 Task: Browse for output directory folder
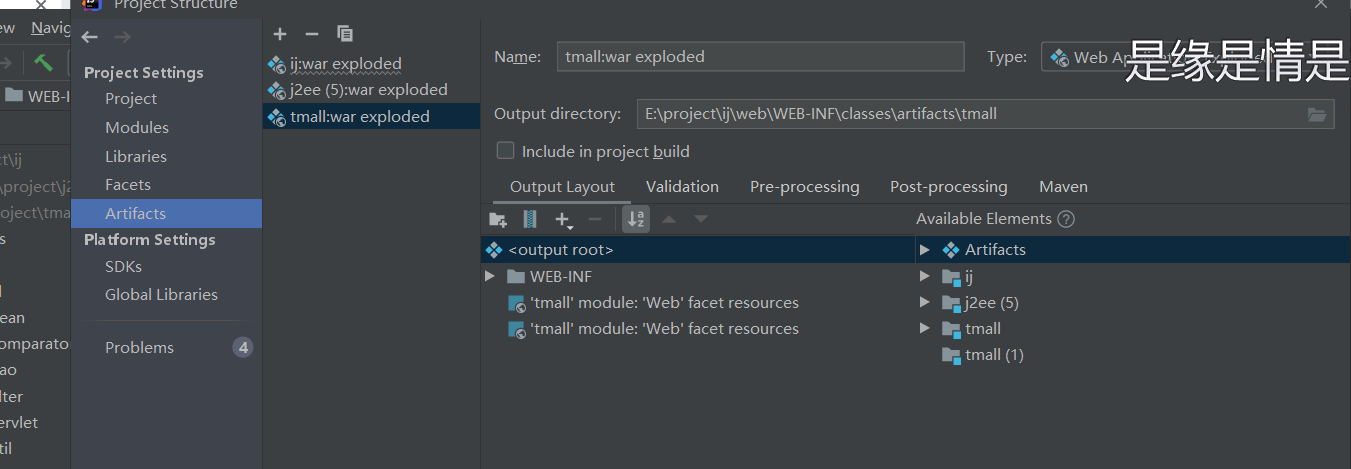1317,115
